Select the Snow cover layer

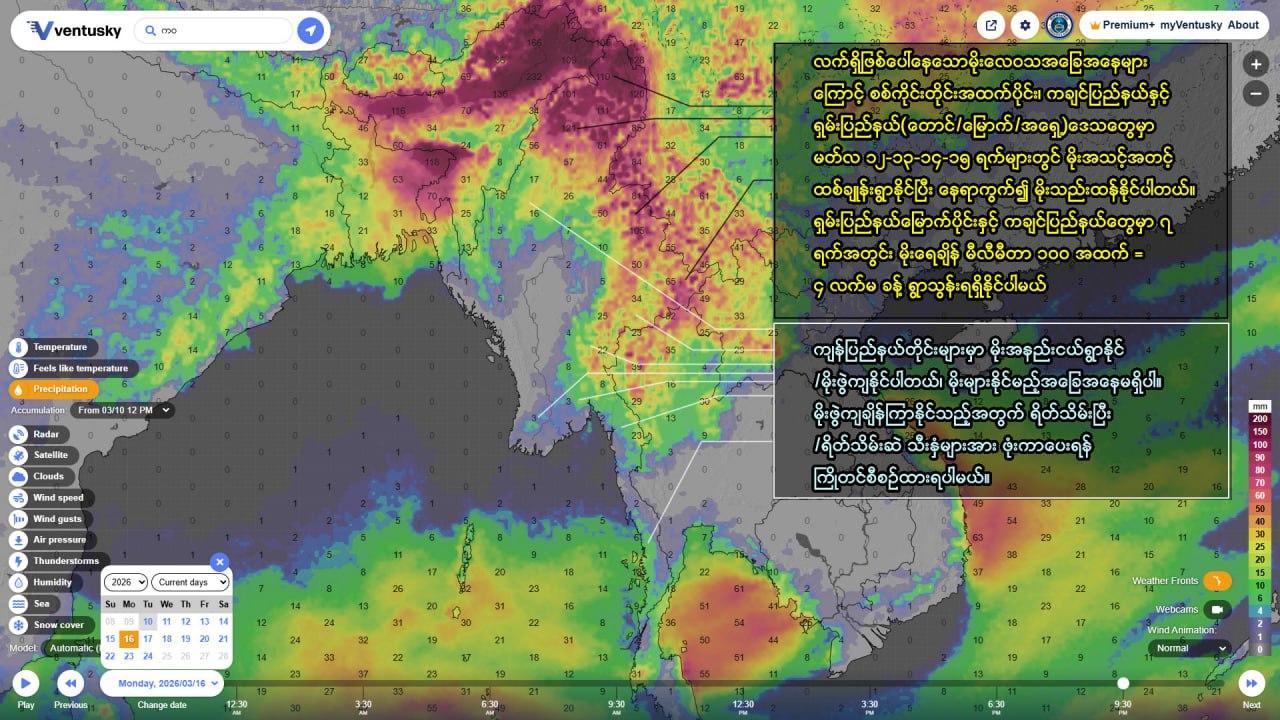[19, 625]
